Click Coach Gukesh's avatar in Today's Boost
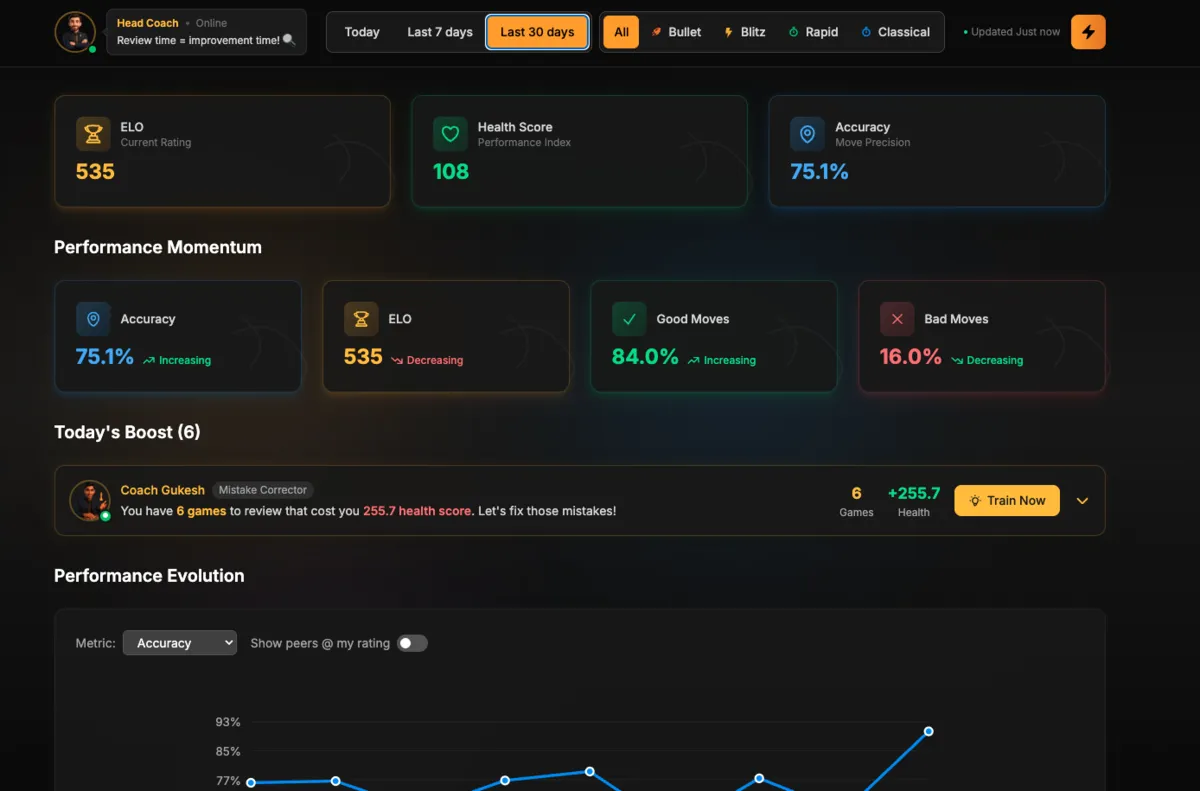 [89, 500]
